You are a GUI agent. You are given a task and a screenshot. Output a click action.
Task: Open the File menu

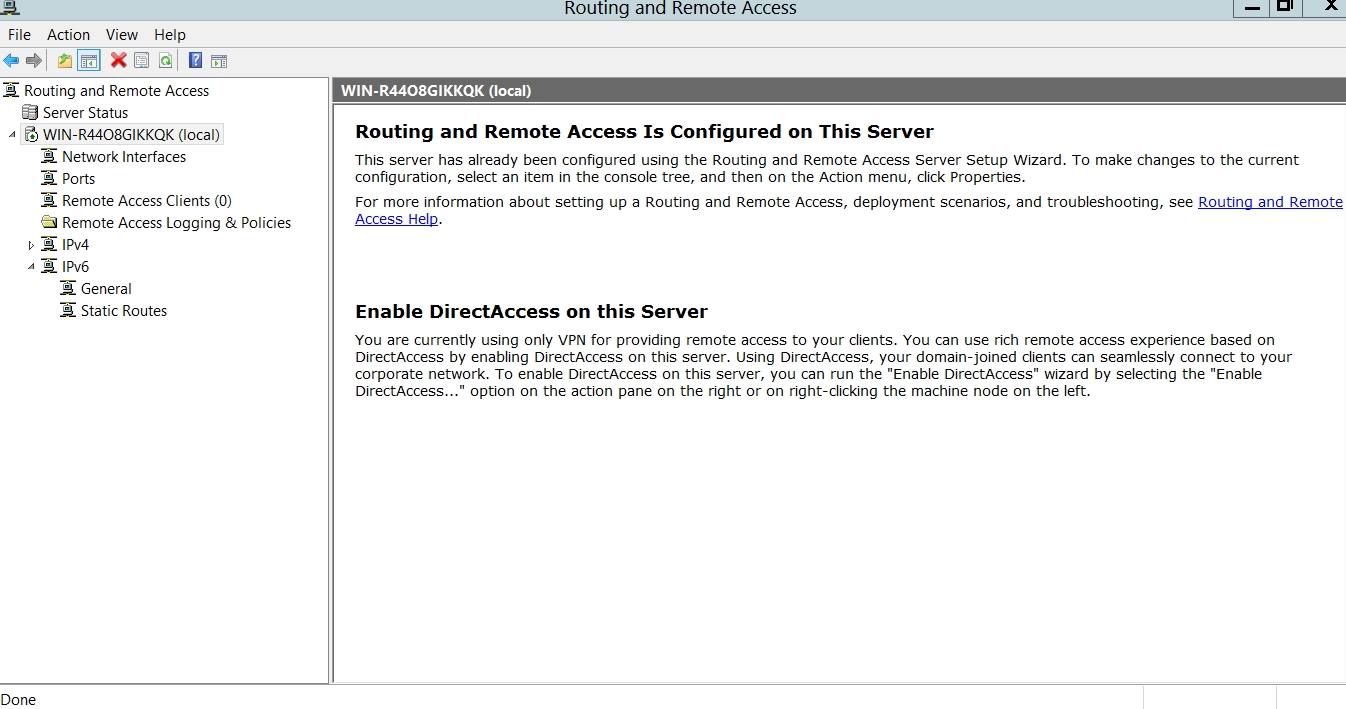coord(19,35)
